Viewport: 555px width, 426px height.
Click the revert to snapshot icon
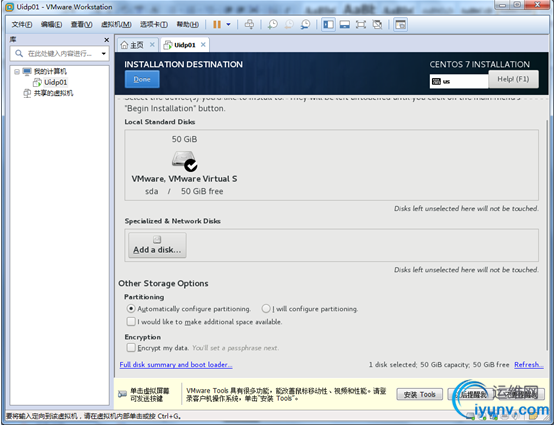click(x=289, y=24)
